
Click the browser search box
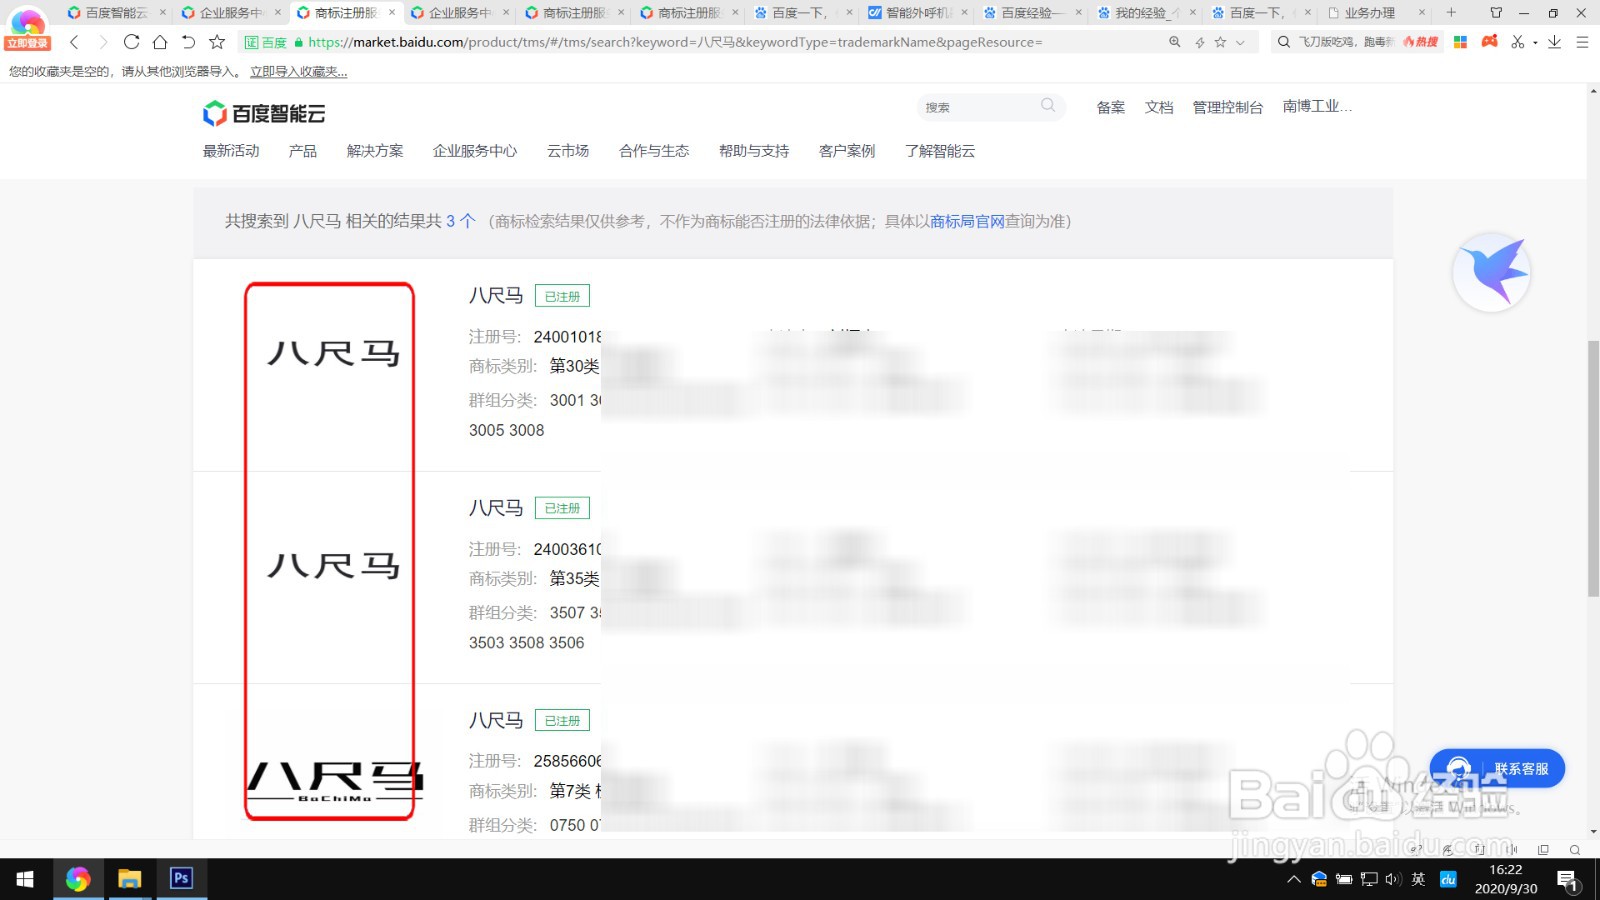[1347, 42]
